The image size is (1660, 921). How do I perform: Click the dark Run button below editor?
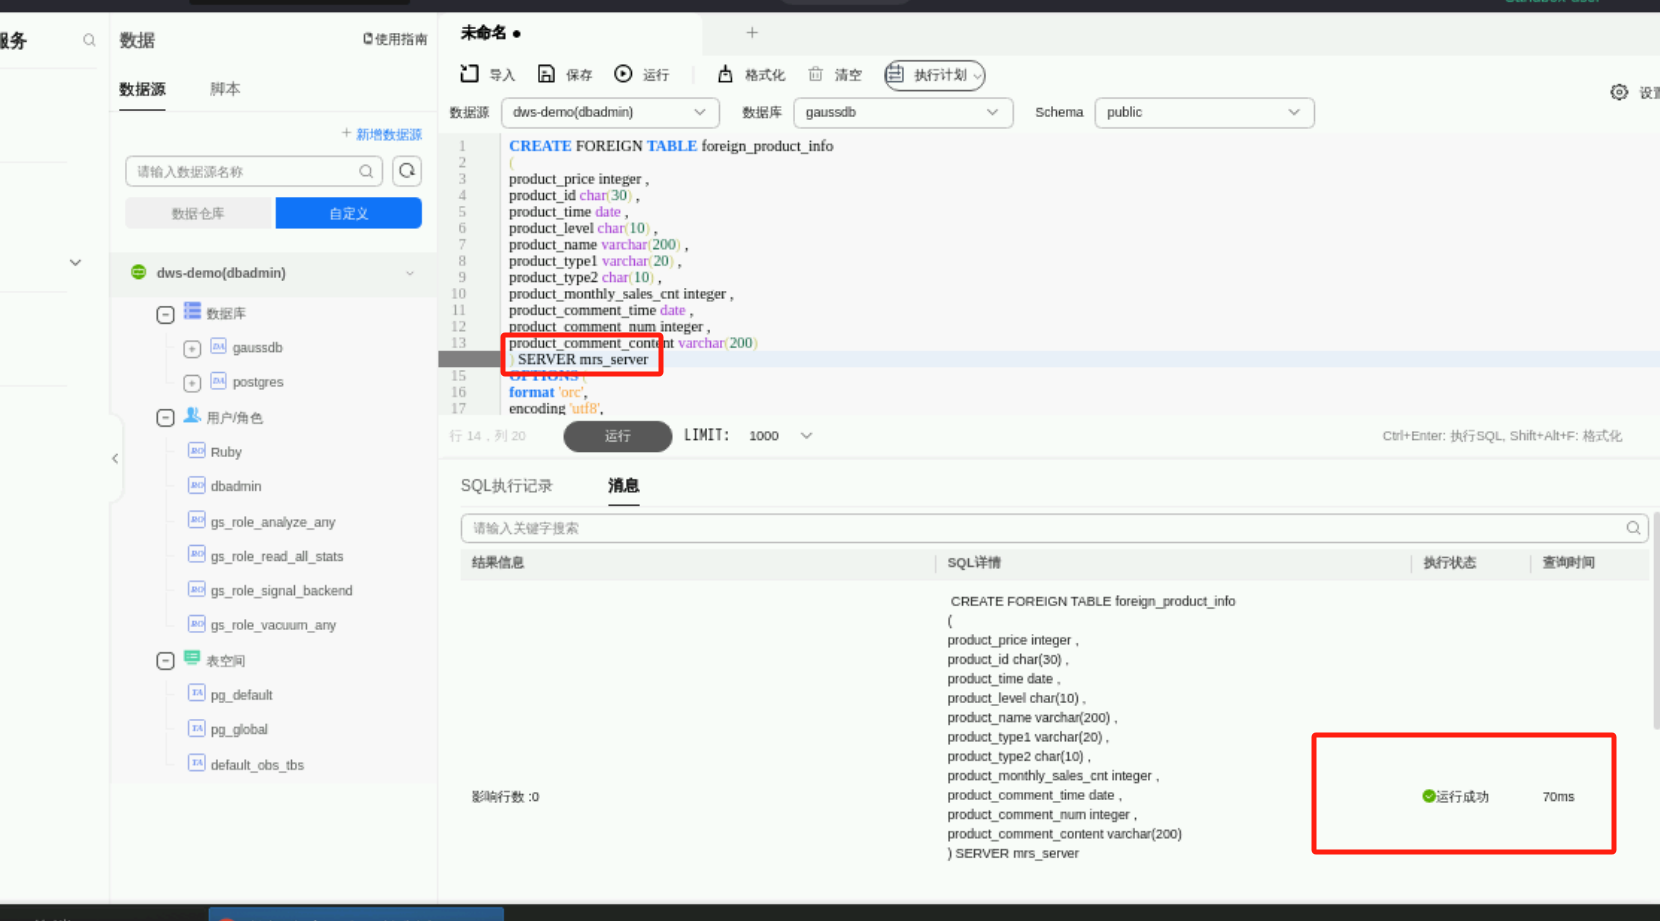[618, 436]
